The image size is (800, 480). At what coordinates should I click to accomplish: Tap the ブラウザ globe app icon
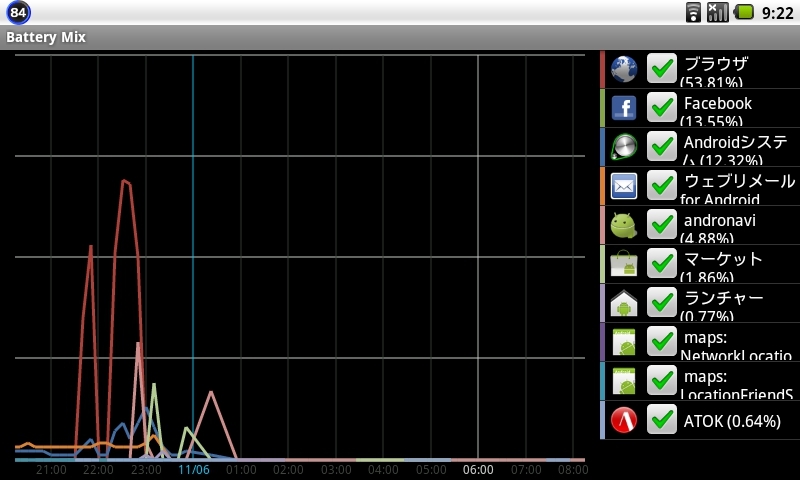click(x=623, y=69)
